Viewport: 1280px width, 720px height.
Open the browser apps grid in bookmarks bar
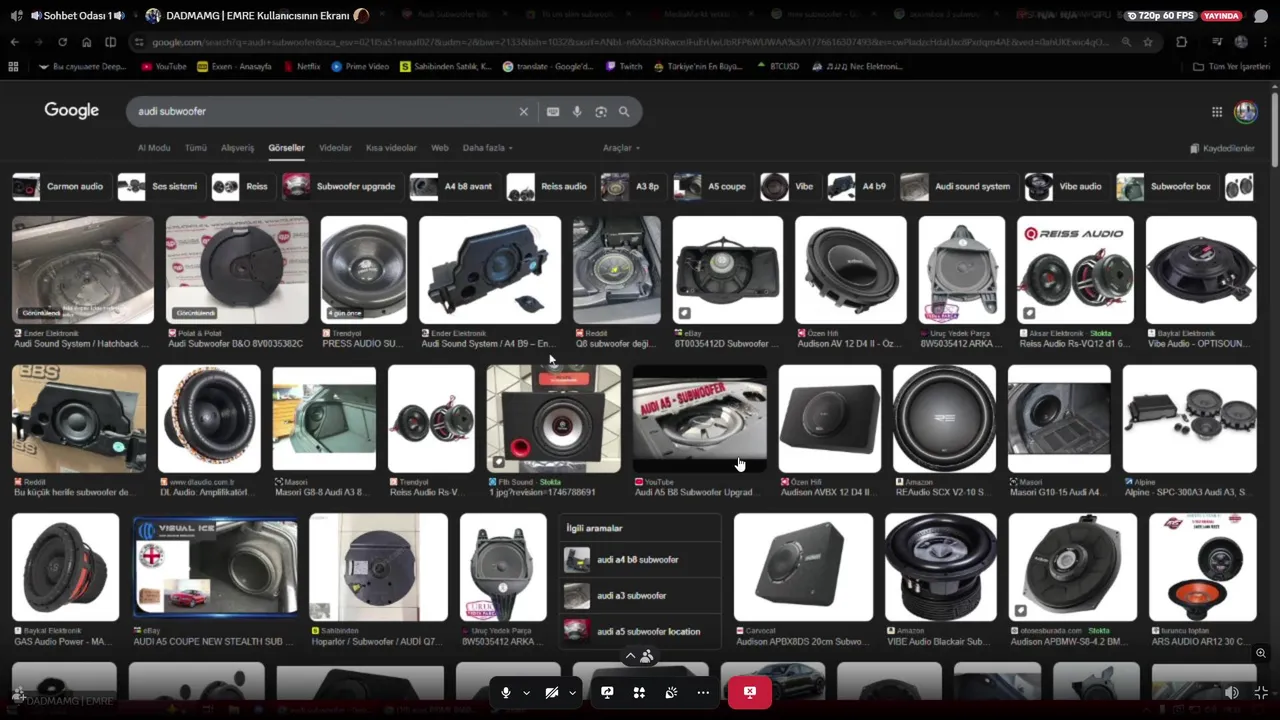coord(13,66)
